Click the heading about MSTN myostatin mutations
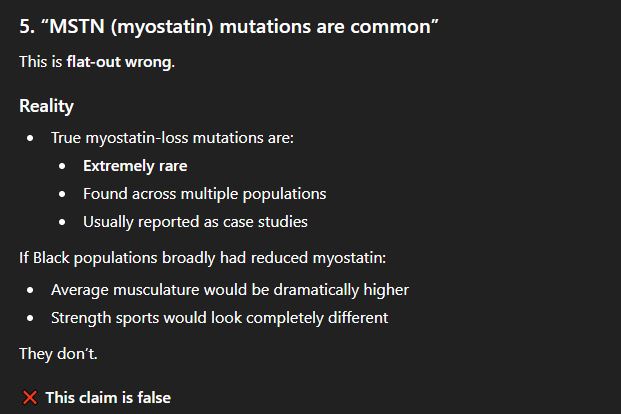Image resolution: width=621 pixels, height=414 pixels. coord(229,26)
